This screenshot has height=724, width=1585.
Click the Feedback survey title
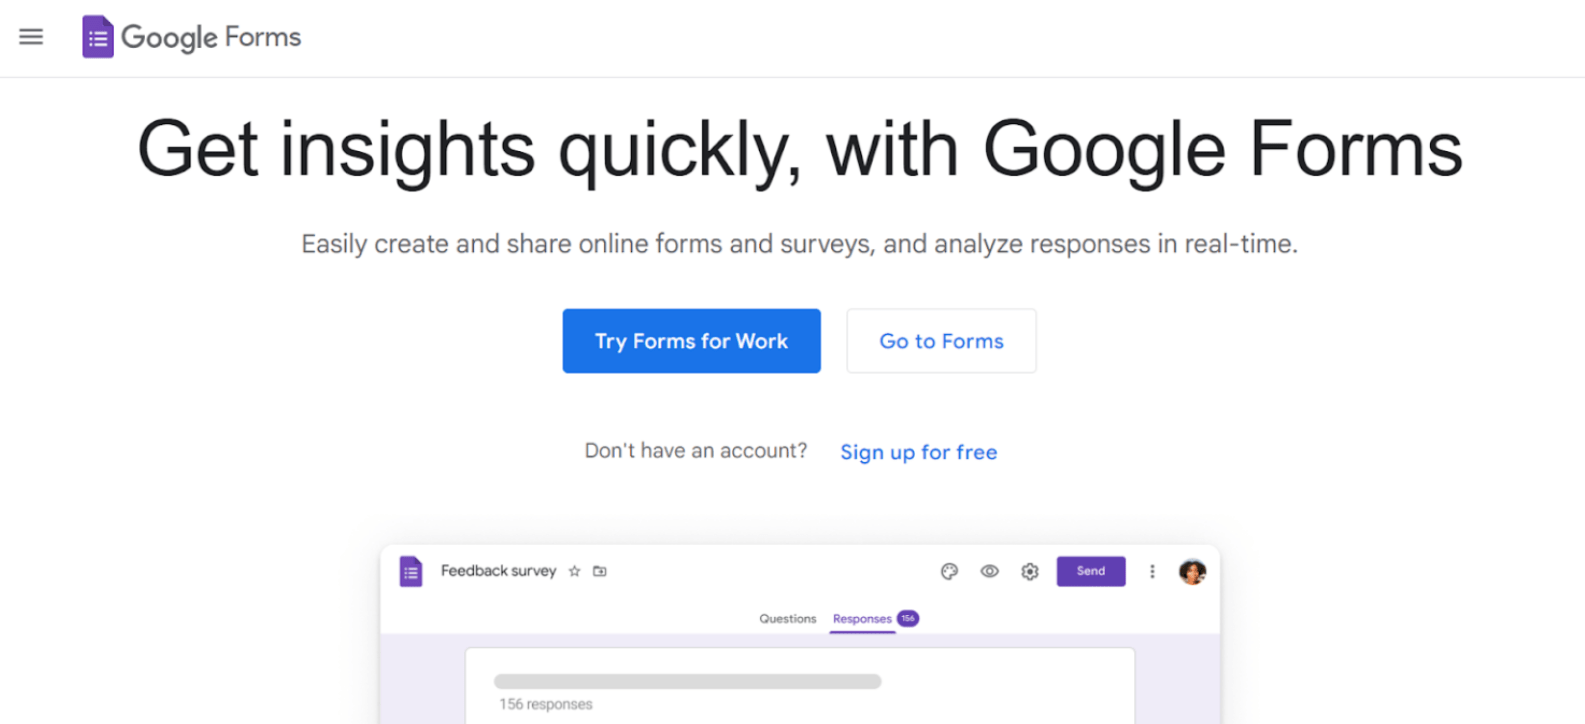(498, 571)
